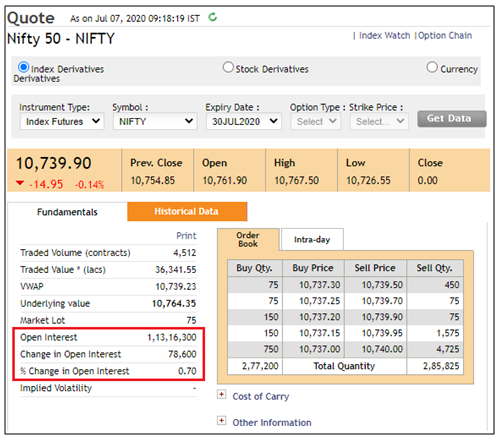497x441 pixels.
Task: Click the Sell Qty. column header
Action: click(x=434, y=268)
